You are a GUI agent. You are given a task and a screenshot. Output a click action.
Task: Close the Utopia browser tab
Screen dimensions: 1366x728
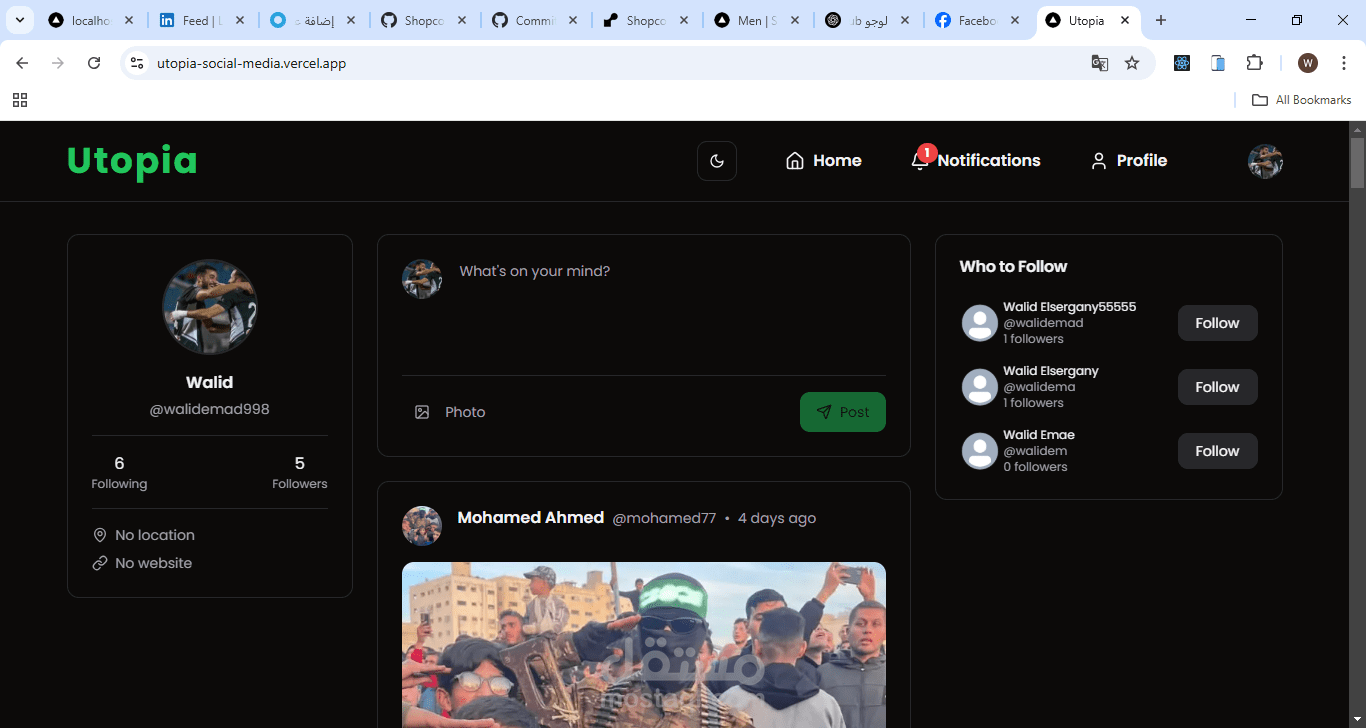click(1124, 20)
